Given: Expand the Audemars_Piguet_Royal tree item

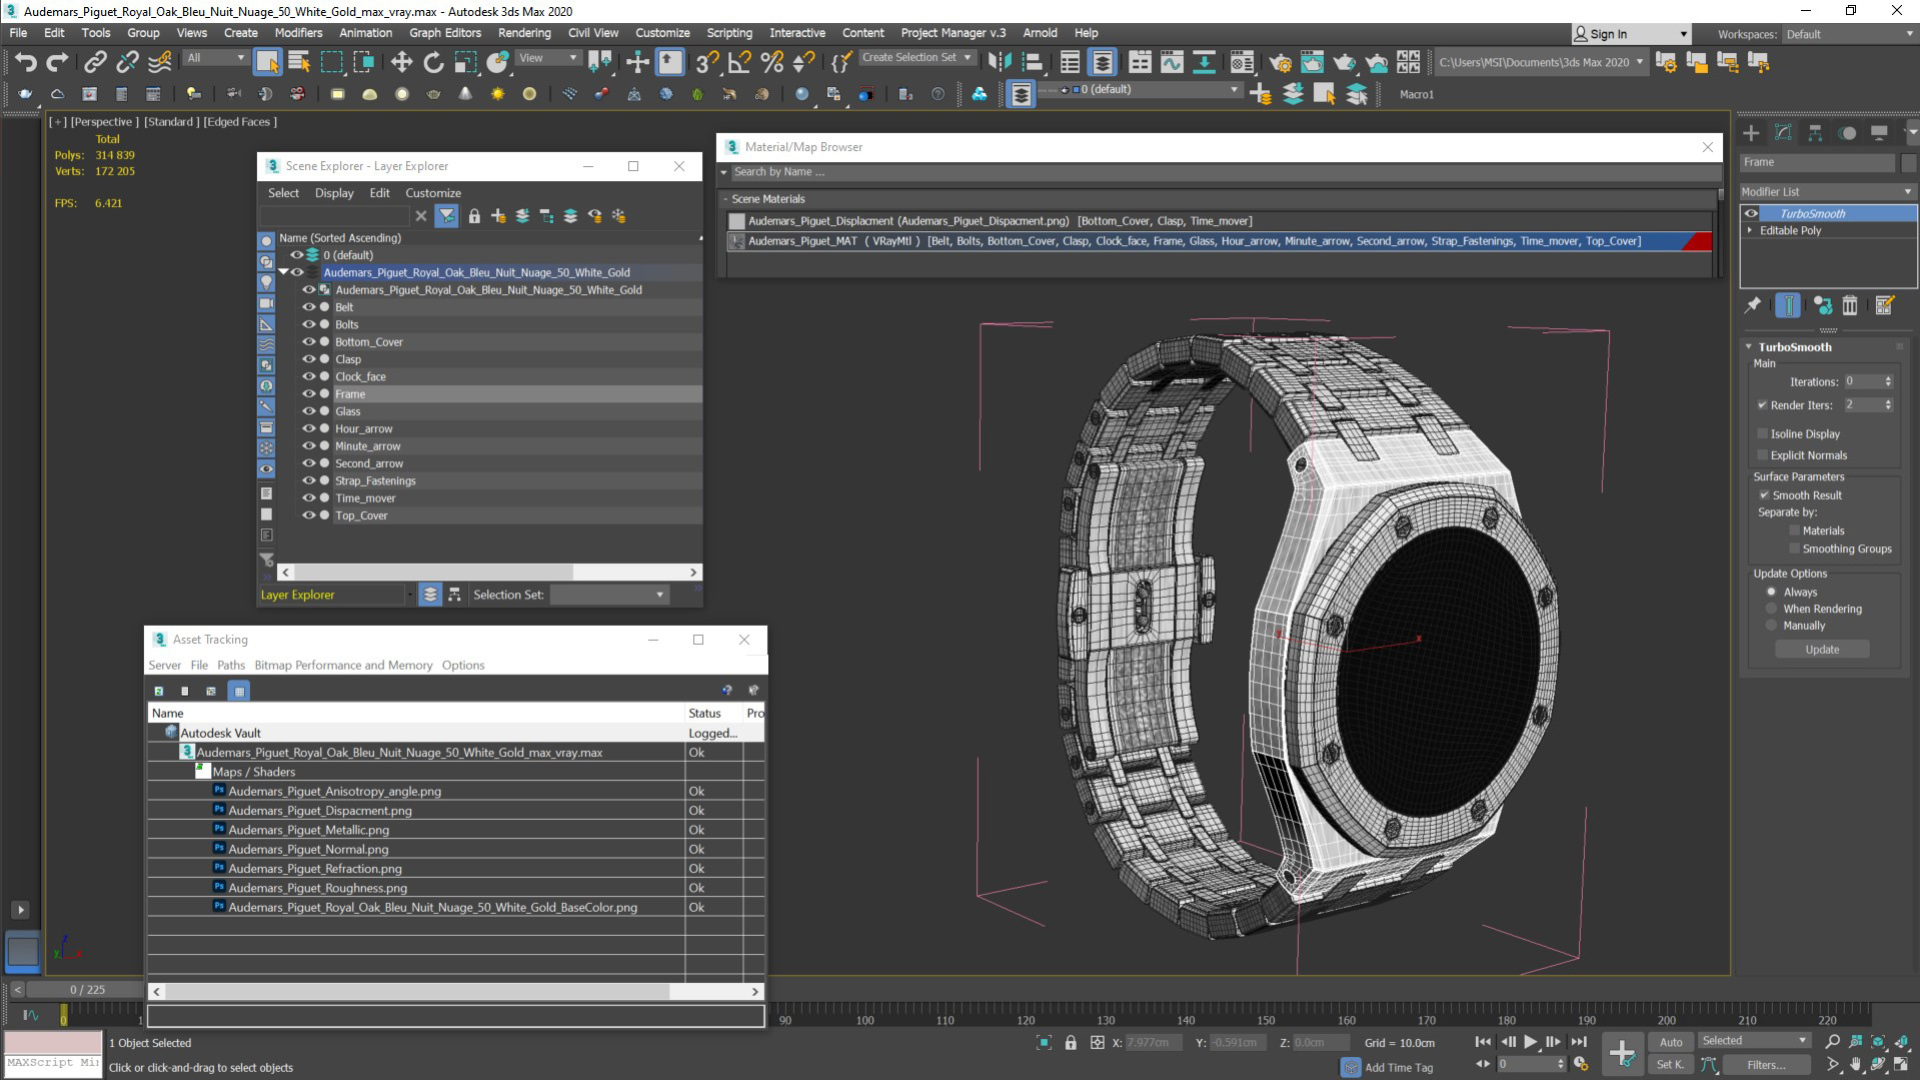Looking at the screenshot, I should click(285, 272).
